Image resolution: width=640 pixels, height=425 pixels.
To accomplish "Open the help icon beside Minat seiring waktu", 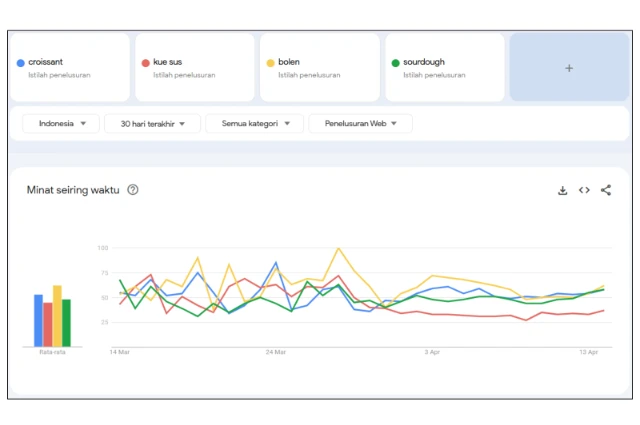I will (x=133, y=190).
